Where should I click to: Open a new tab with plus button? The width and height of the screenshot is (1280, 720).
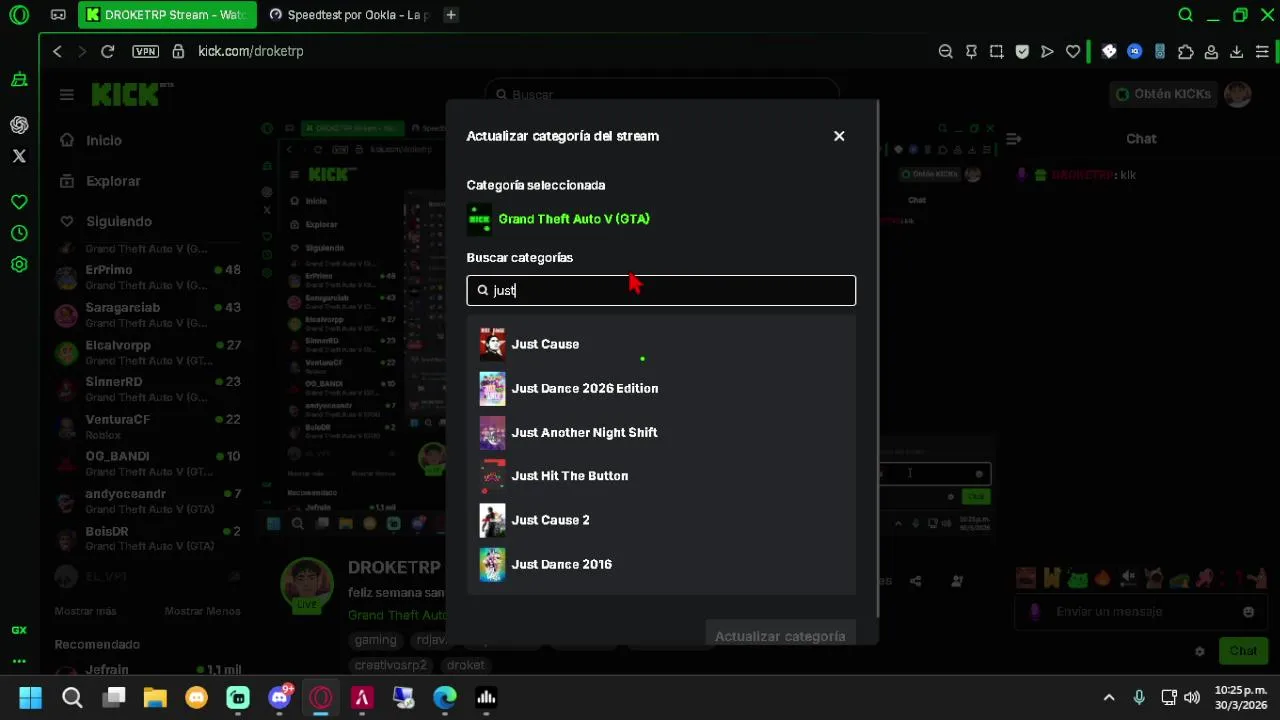pos(451,15)
